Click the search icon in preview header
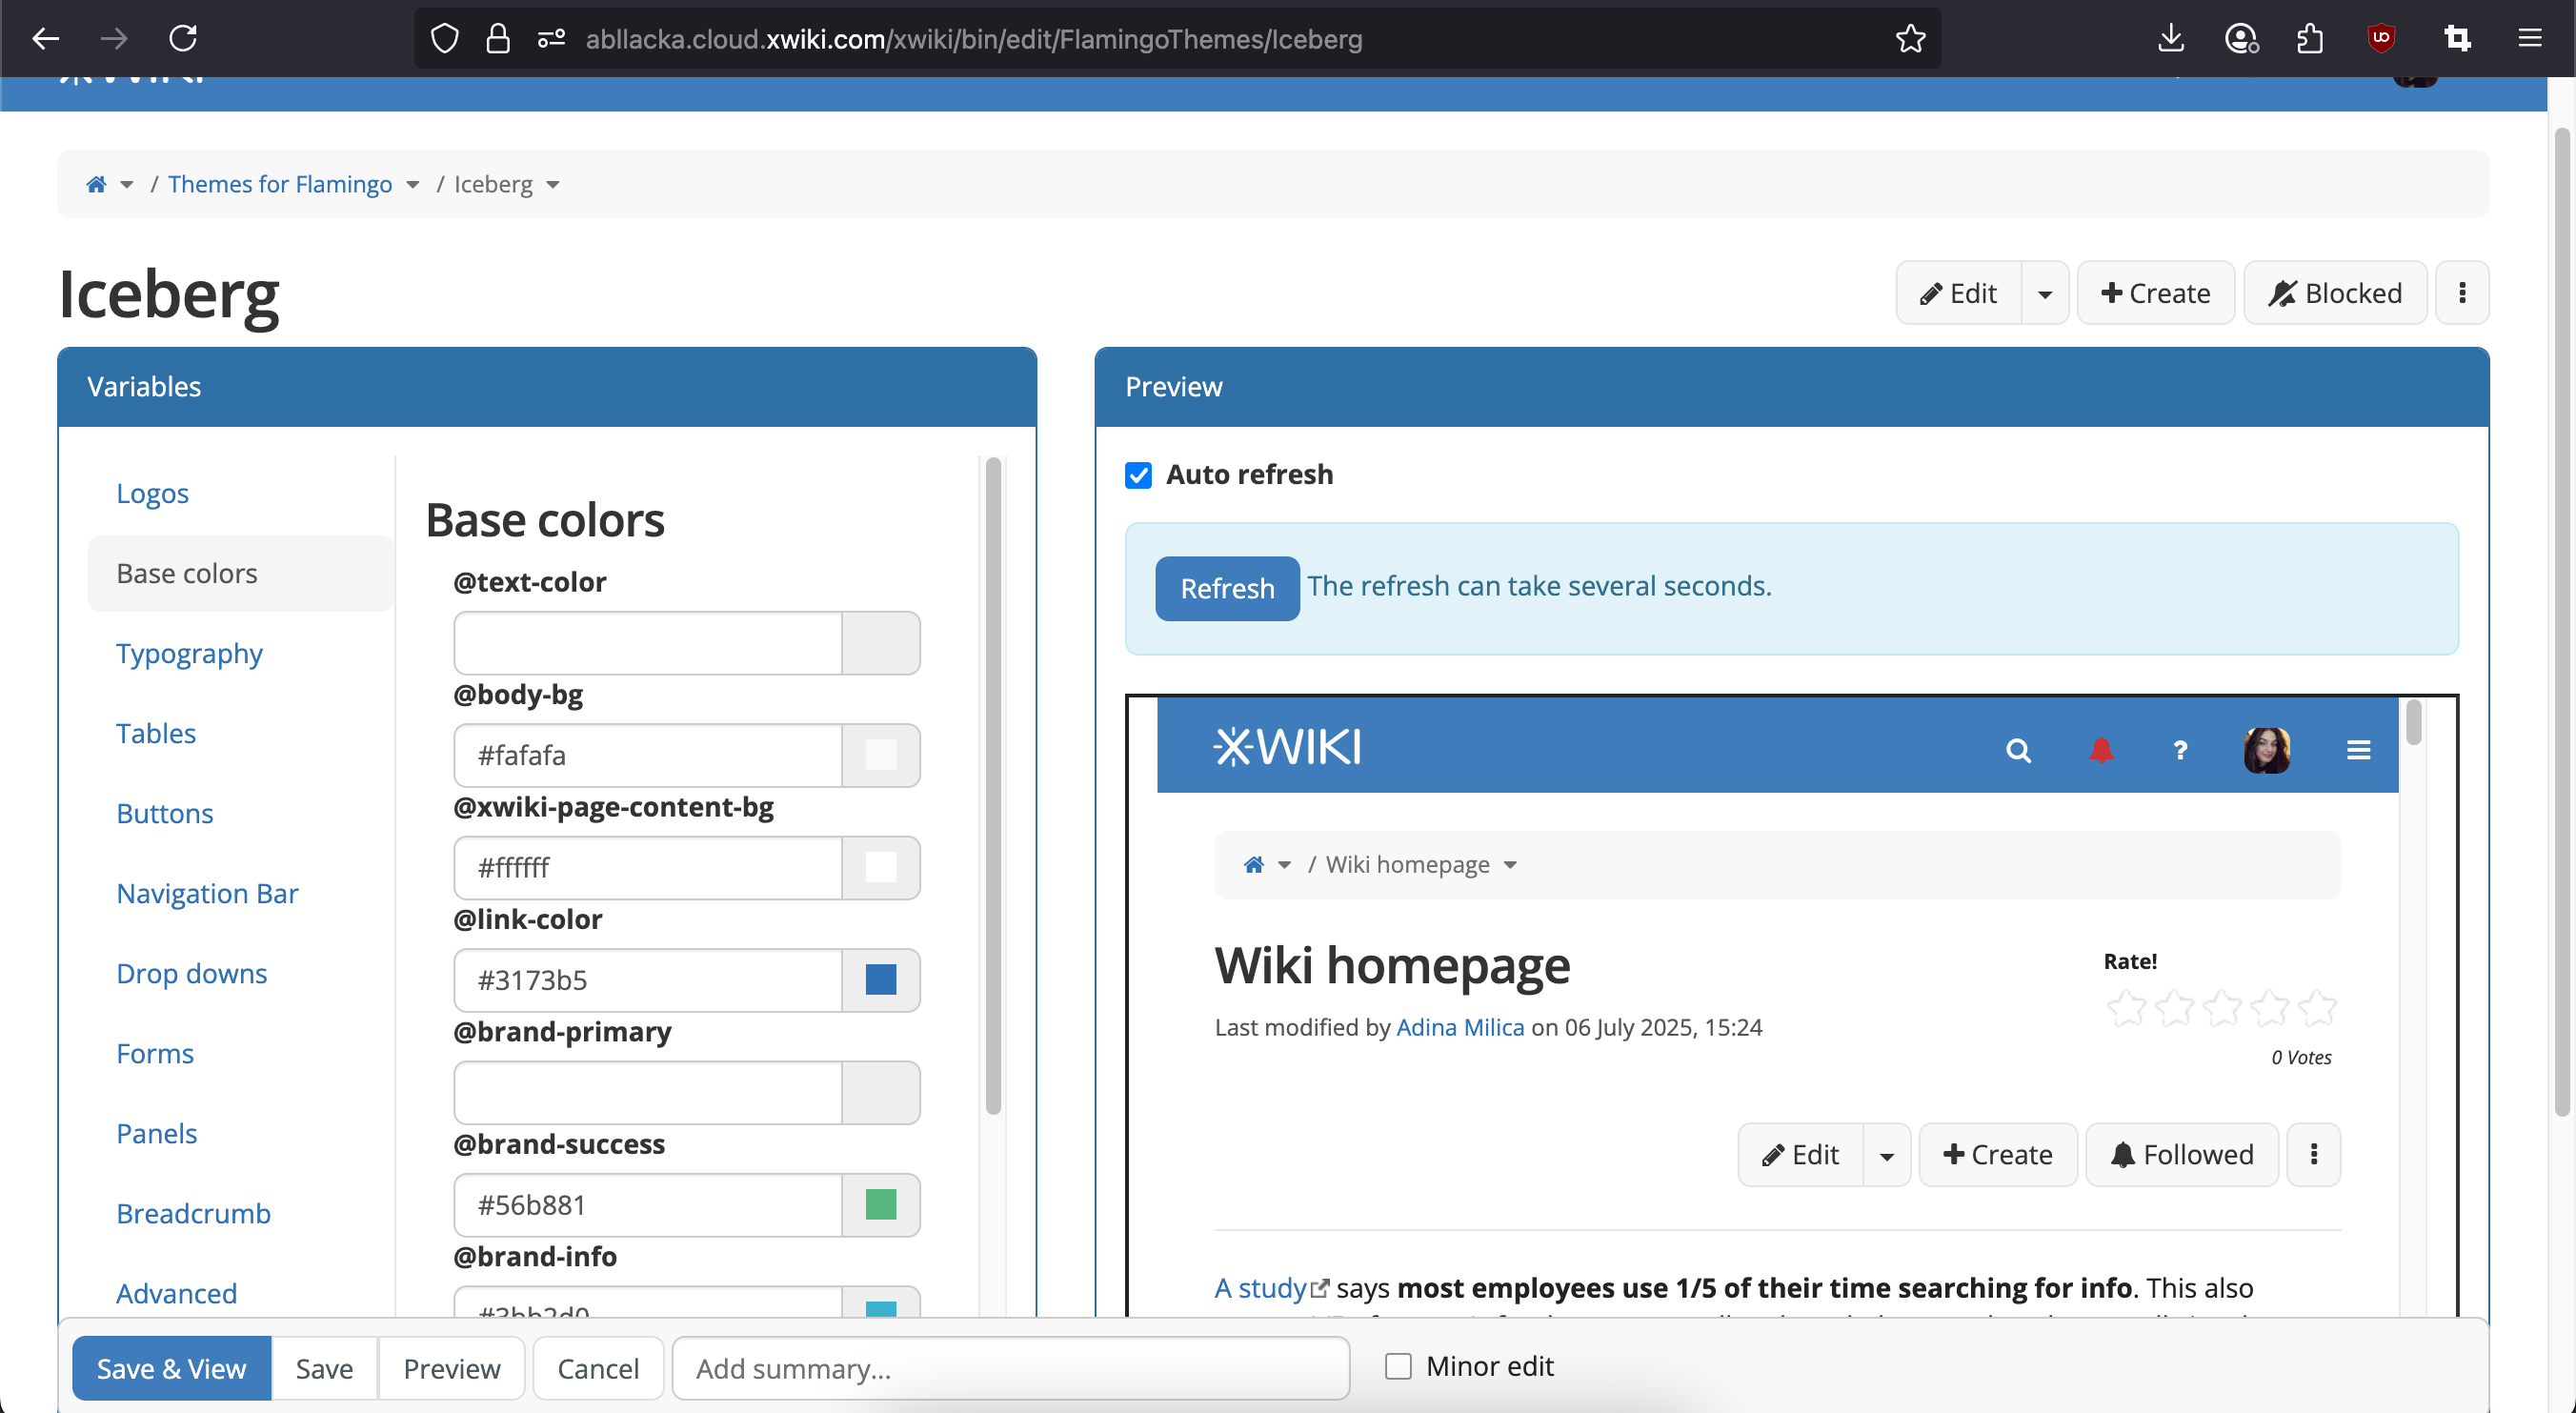The width and height of the screenshot is (2576, 1413). pyautogui.click(x=2018, y=750)
